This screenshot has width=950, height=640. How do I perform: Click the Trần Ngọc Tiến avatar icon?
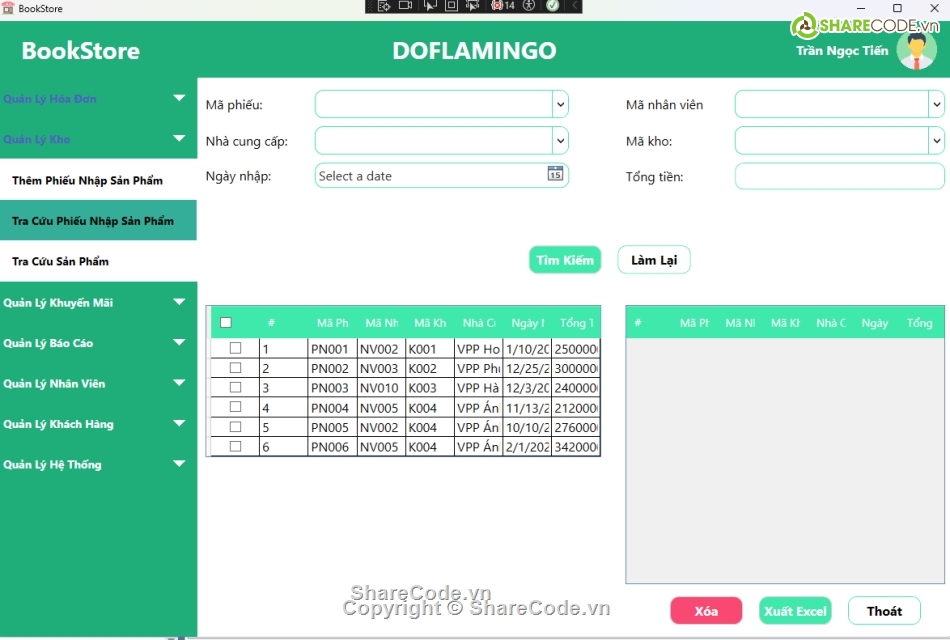point(916,50)
